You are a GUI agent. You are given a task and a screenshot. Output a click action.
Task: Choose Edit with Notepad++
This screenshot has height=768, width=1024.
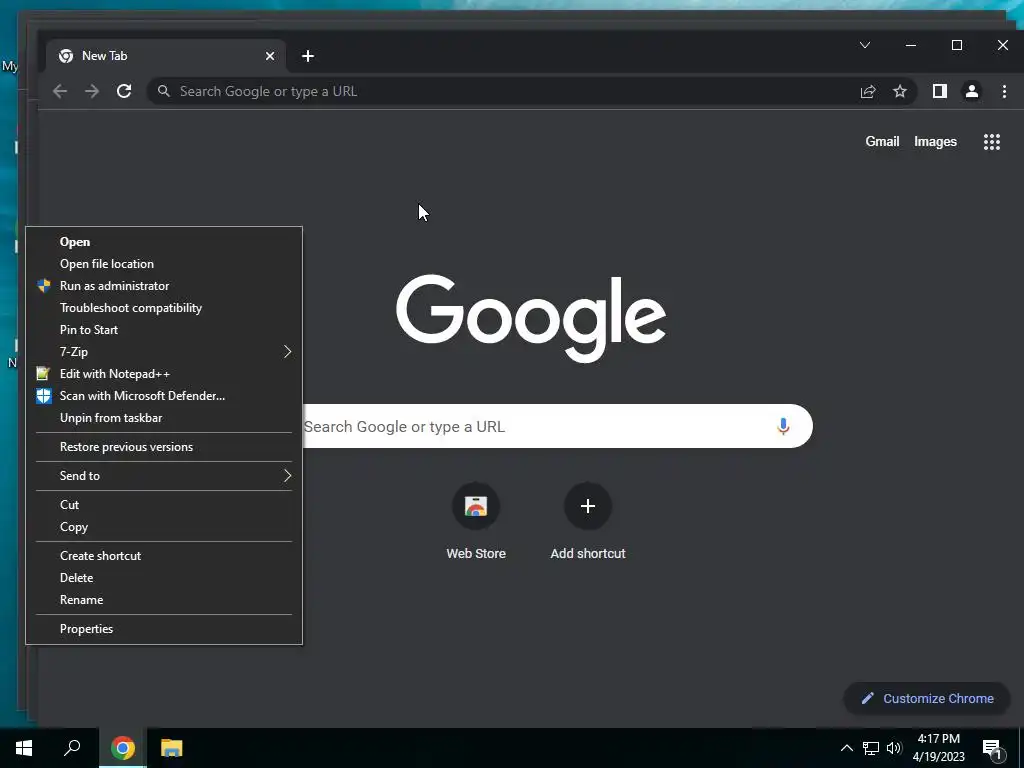[164, 374]
